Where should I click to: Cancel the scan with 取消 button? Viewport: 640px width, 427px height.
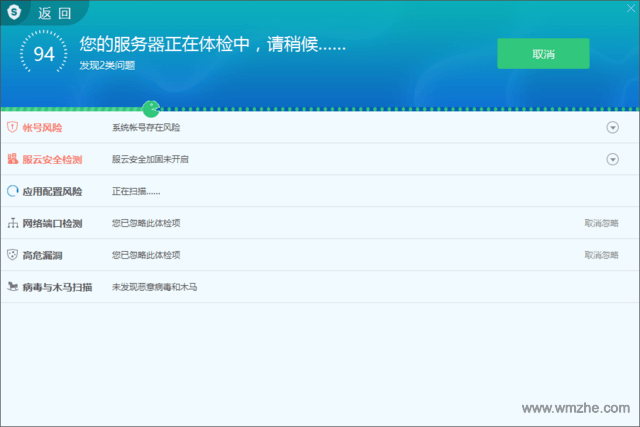543,53
